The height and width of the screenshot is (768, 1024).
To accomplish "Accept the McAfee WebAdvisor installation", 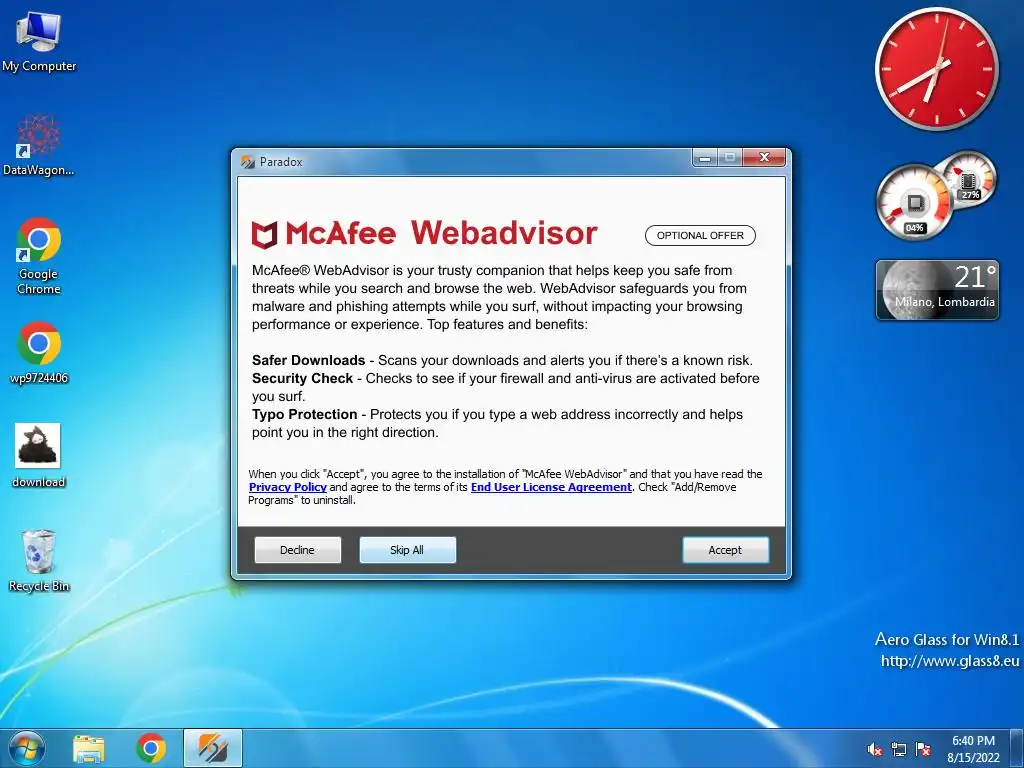I will [x=726, y=550].
